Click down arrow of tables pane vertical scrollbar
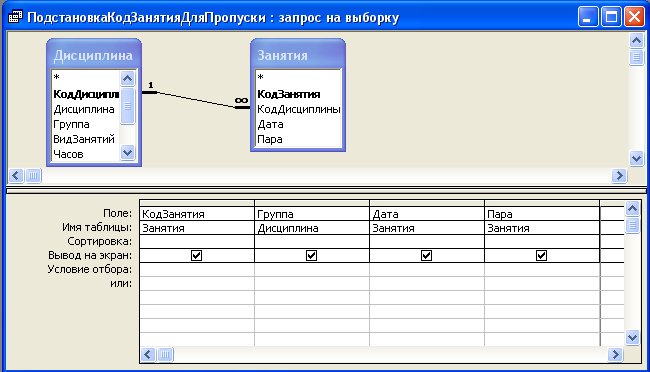Image resolution: width=650 pixels, height=372 pixels. tap(636, 158)
